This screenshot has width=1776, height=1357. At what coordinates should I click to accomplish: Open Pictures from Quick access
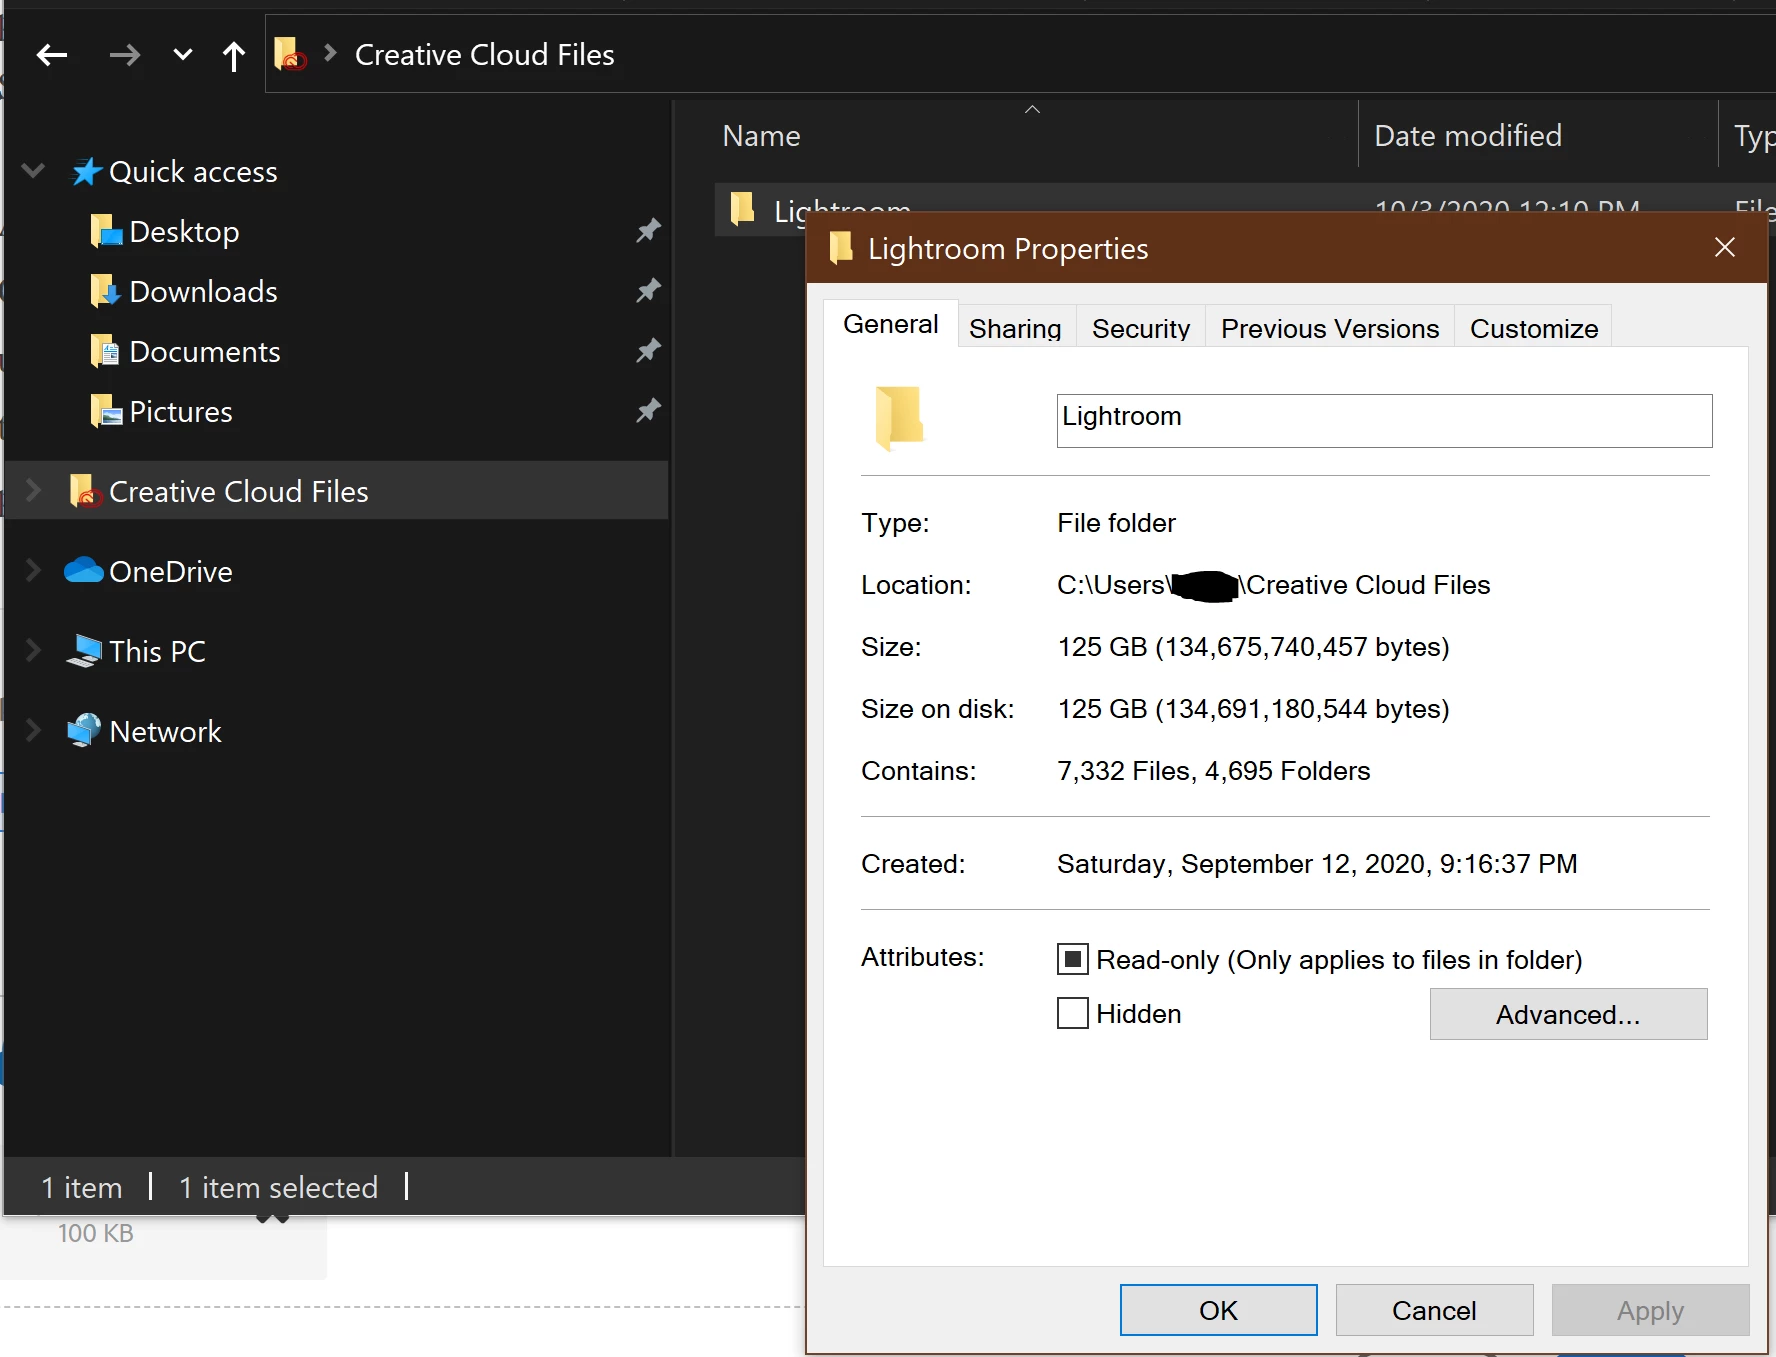tap(181, 412)
